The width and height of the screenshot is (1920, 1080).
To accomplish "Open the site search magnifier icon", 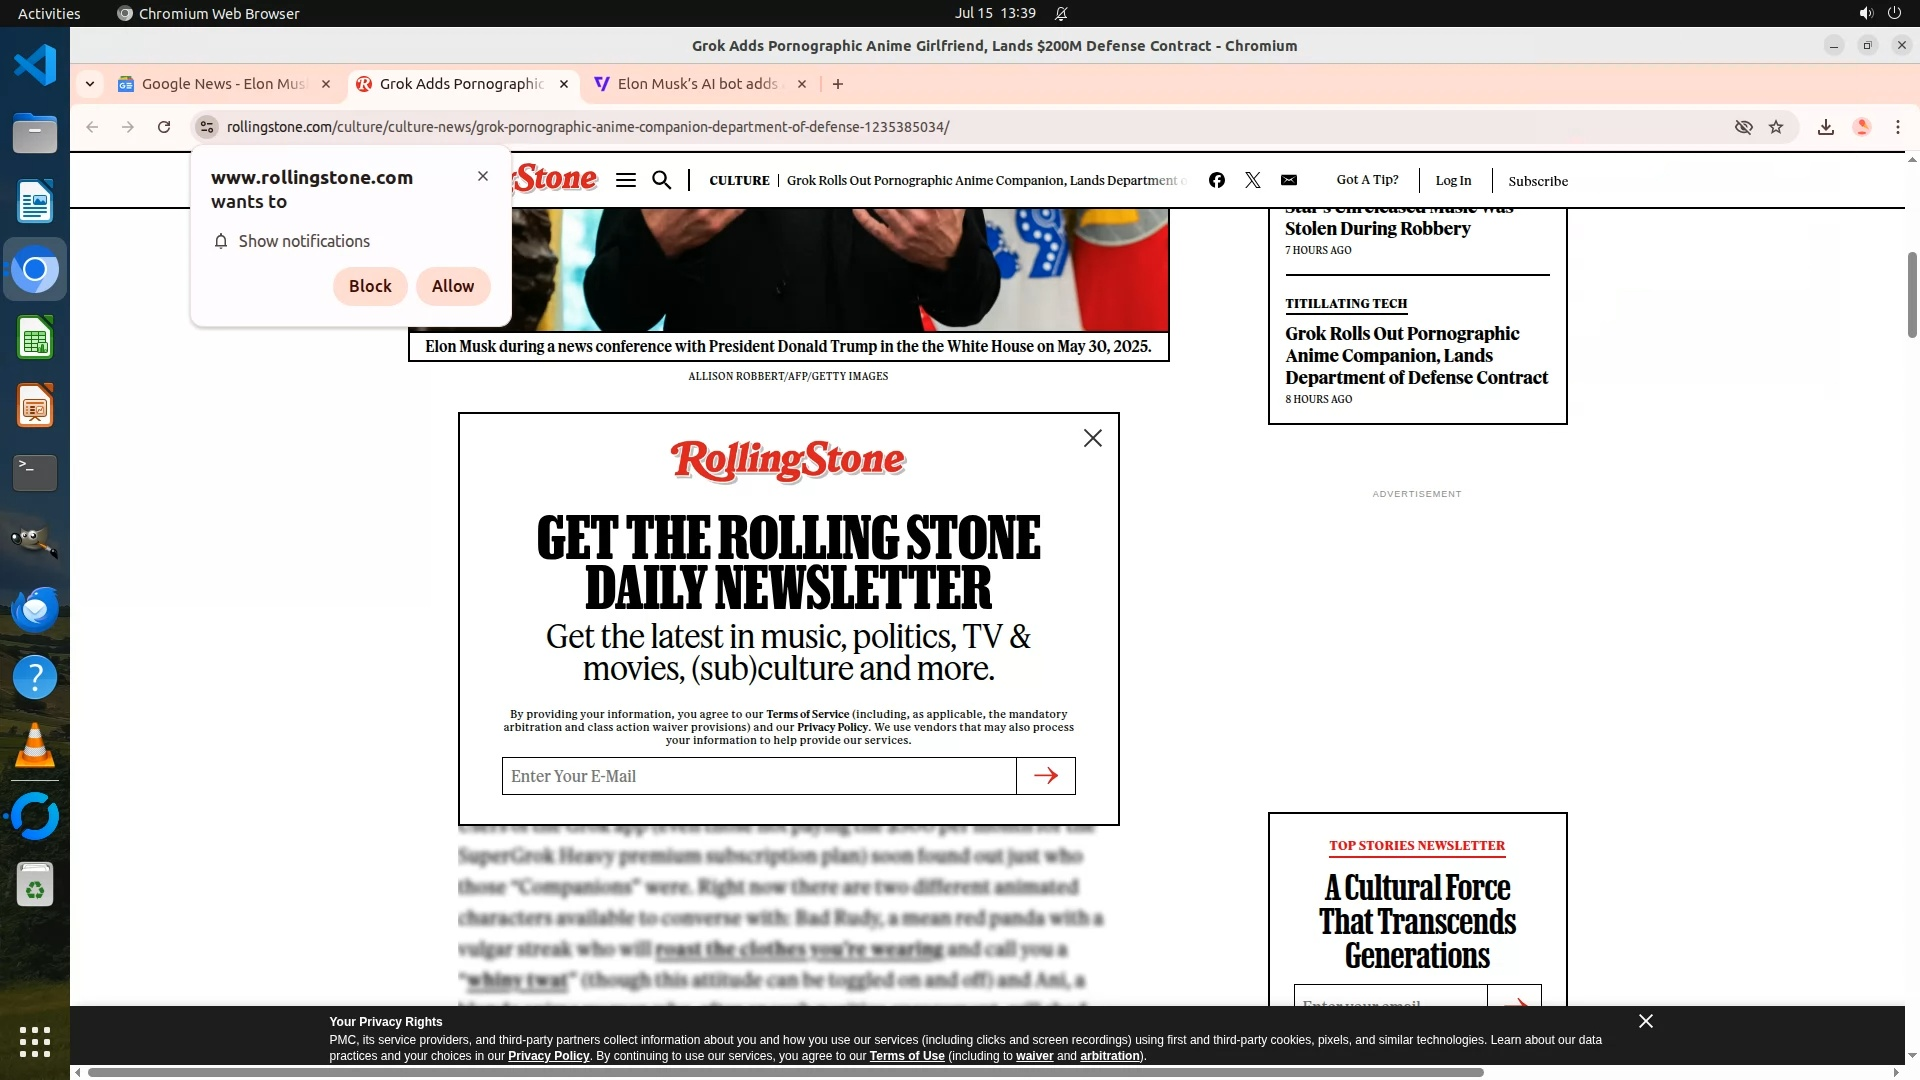I will click(x=661, y=180).
